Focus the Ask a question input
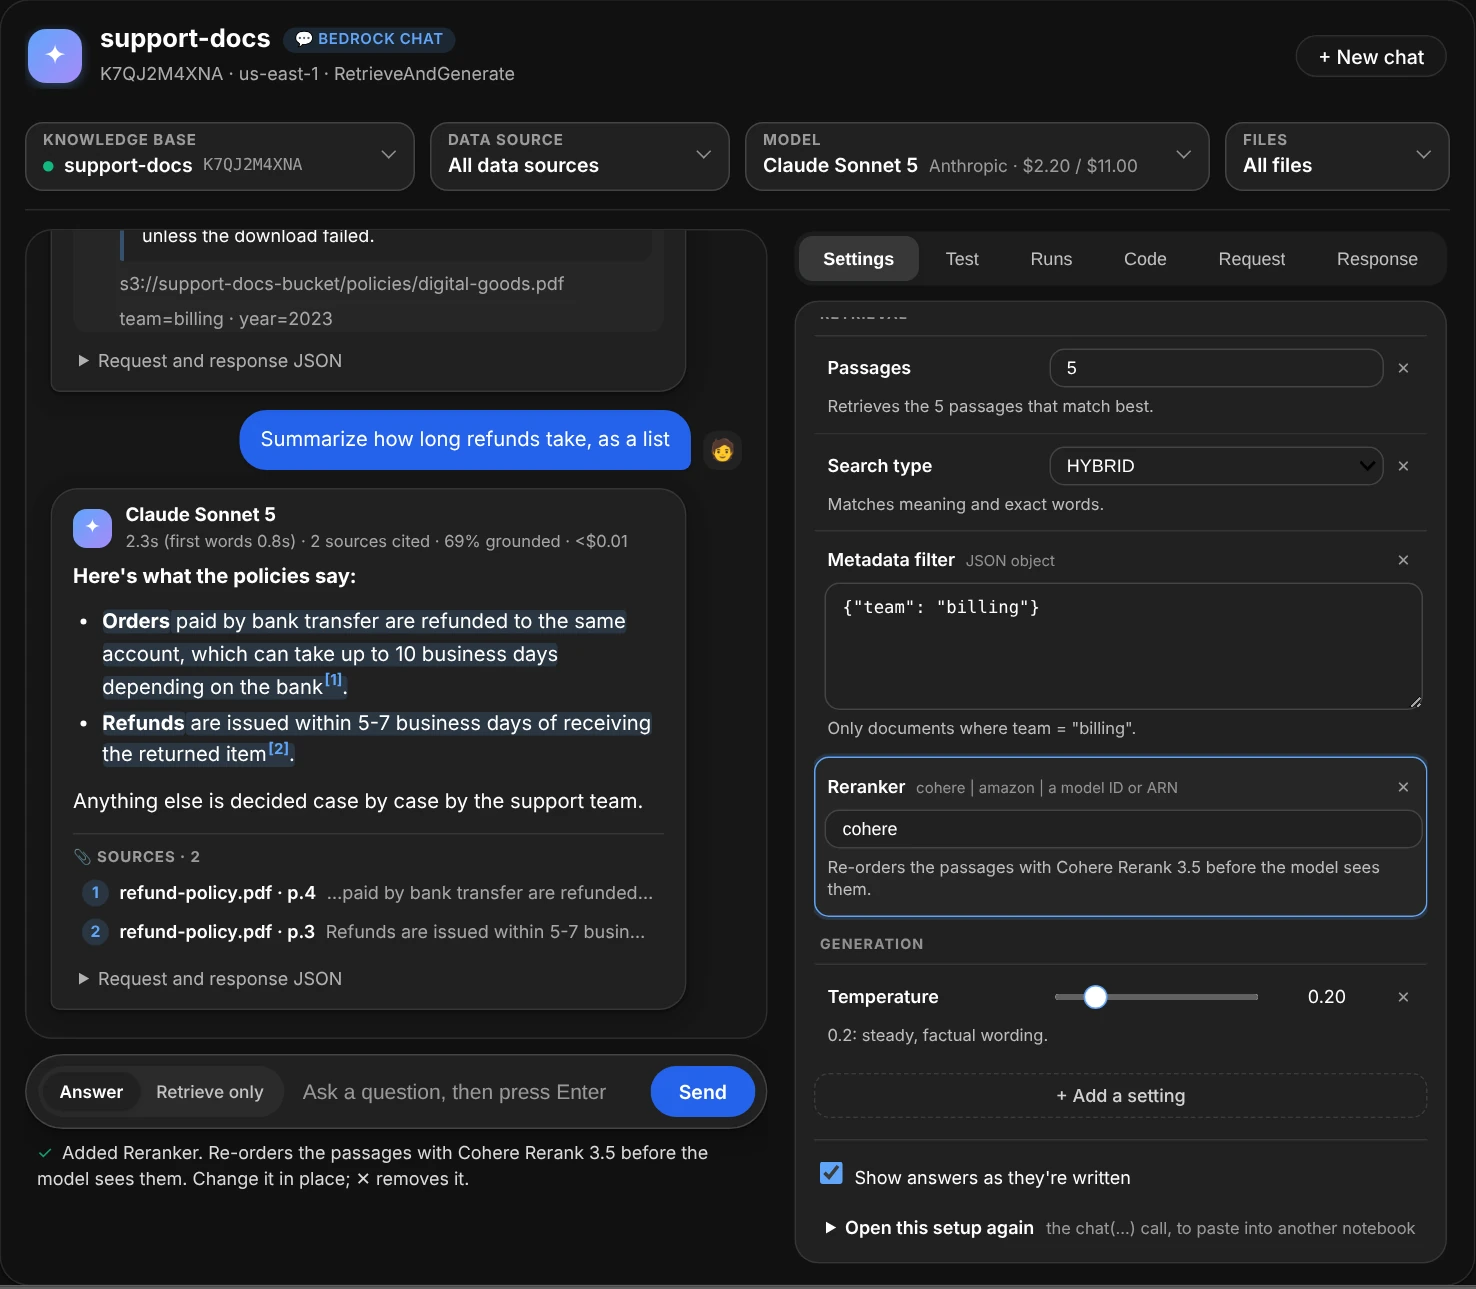This screenshot has width=1476, height=1289. point(466,1092)
